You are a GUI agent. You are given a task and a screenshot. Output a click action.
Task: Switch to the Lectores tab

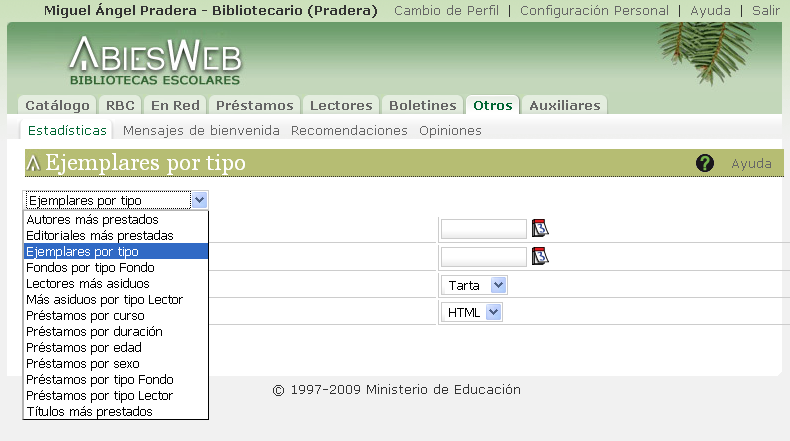pos(341,105)
